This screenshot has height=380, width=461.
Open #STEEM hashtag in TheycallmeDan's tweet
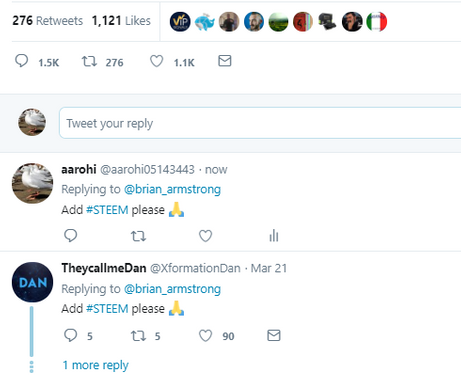tap(107, 309)
